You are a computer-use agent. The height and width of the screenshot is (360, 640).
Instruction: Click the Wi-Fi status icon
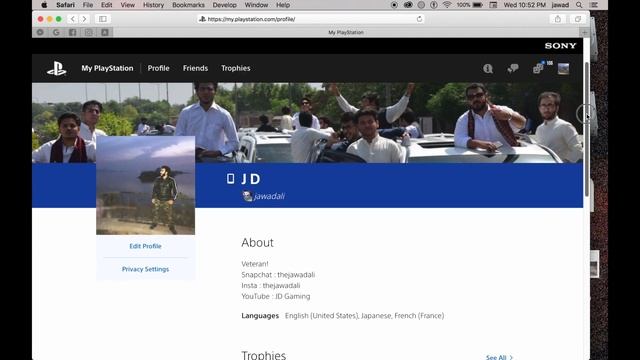[447, 5]
